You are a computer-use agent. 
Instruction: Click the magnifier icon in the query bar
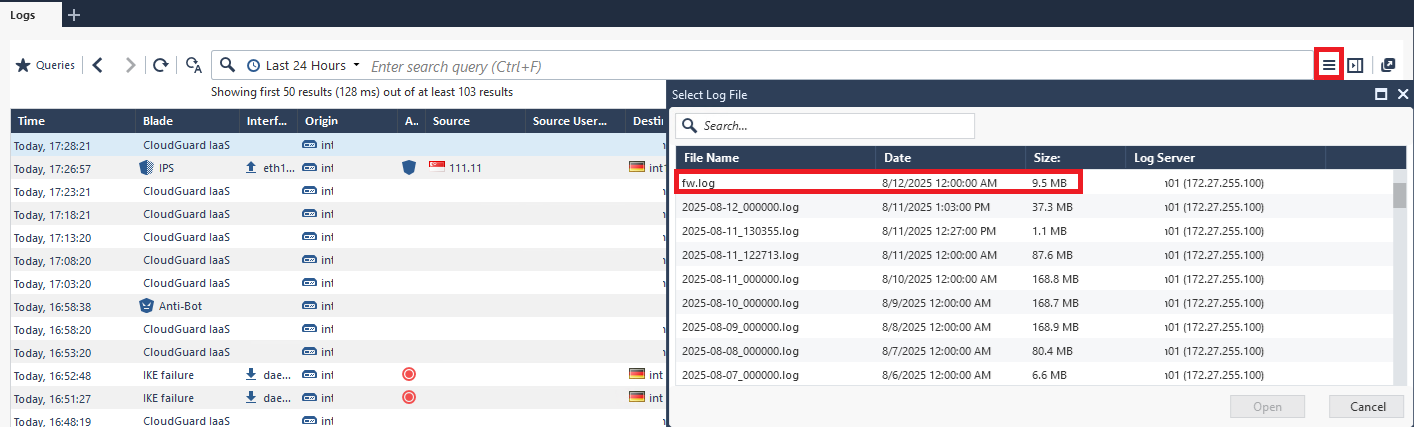click(228, 65)
